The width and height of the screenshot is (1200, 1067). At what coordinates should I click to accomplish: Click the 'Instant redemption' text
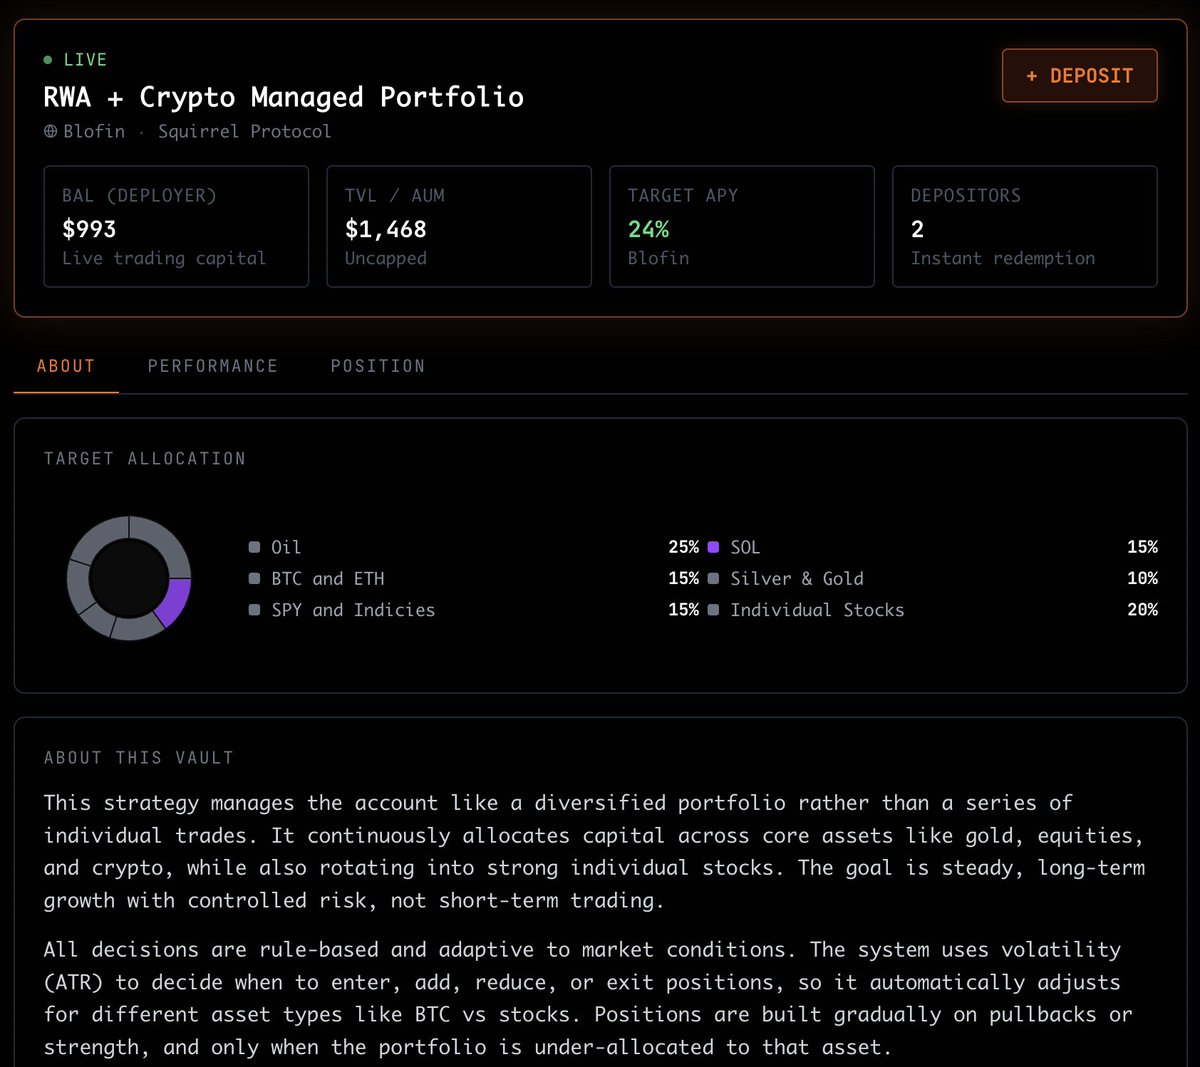coord(1002,258)
